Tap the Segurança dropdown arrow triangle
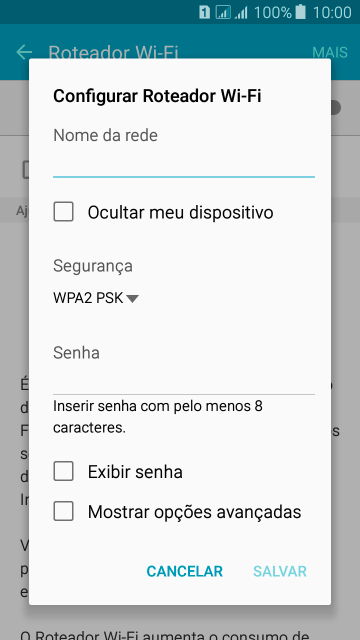 point(132,299)
